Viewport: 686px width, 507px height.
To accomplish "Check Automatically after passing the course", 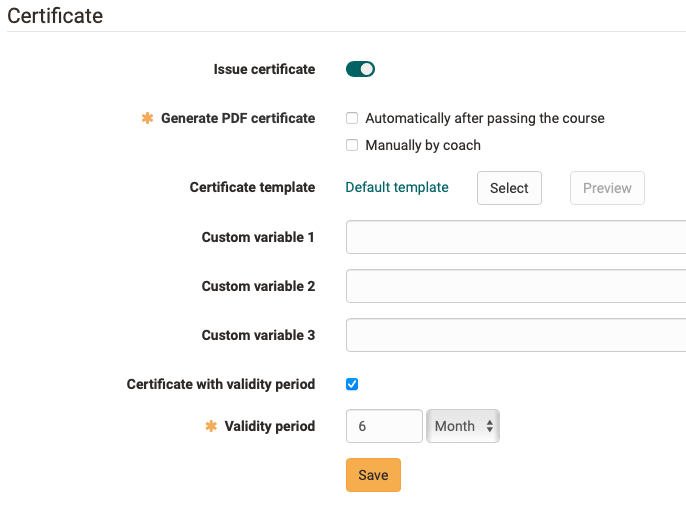I will click(352, 118).
